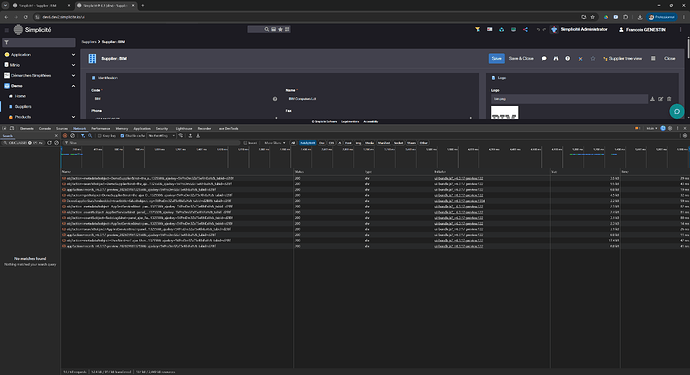The height and width of the screenshot is (375, 690).
Task: Clear the network log
Action: click(73, 136)
